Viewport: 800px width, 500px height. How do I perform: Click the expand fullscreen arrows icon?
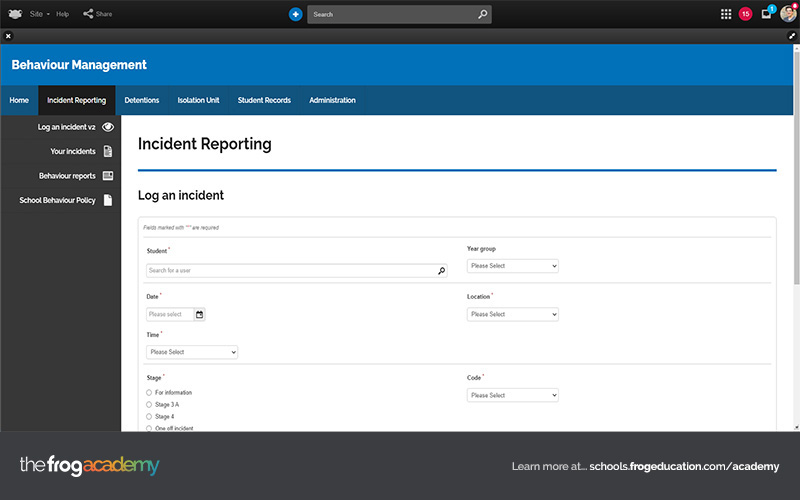(x=792, y=36)
